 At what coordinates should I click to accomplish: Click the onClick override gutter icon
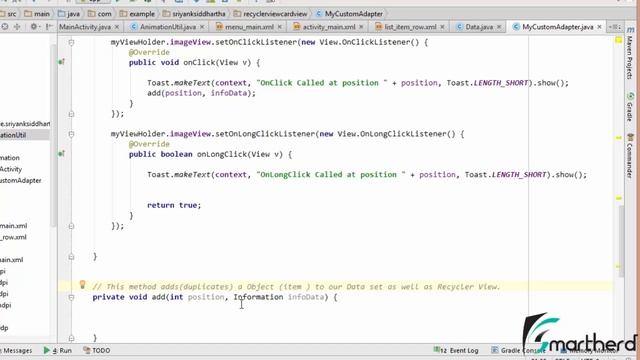click(x=62, y=62)
